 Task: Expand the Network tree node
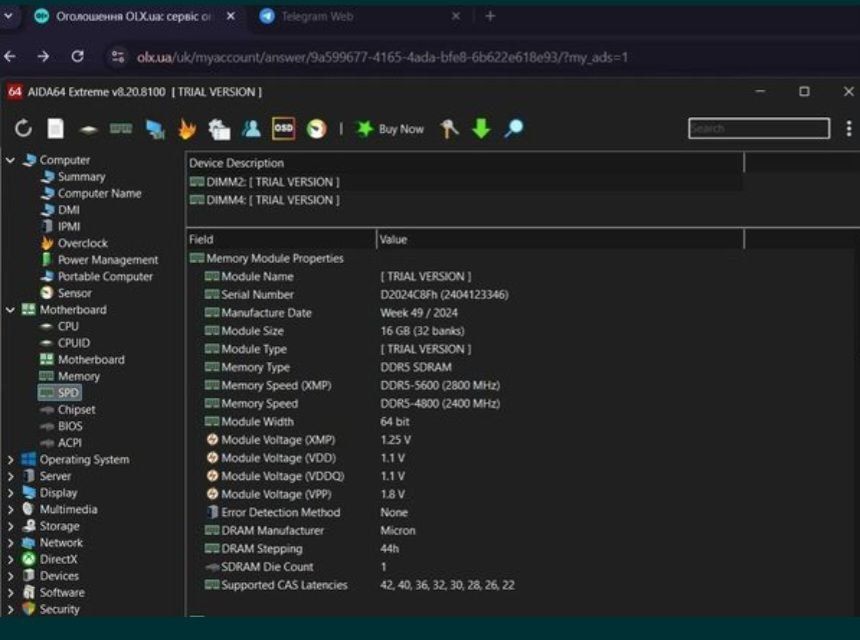coord(10,542)
